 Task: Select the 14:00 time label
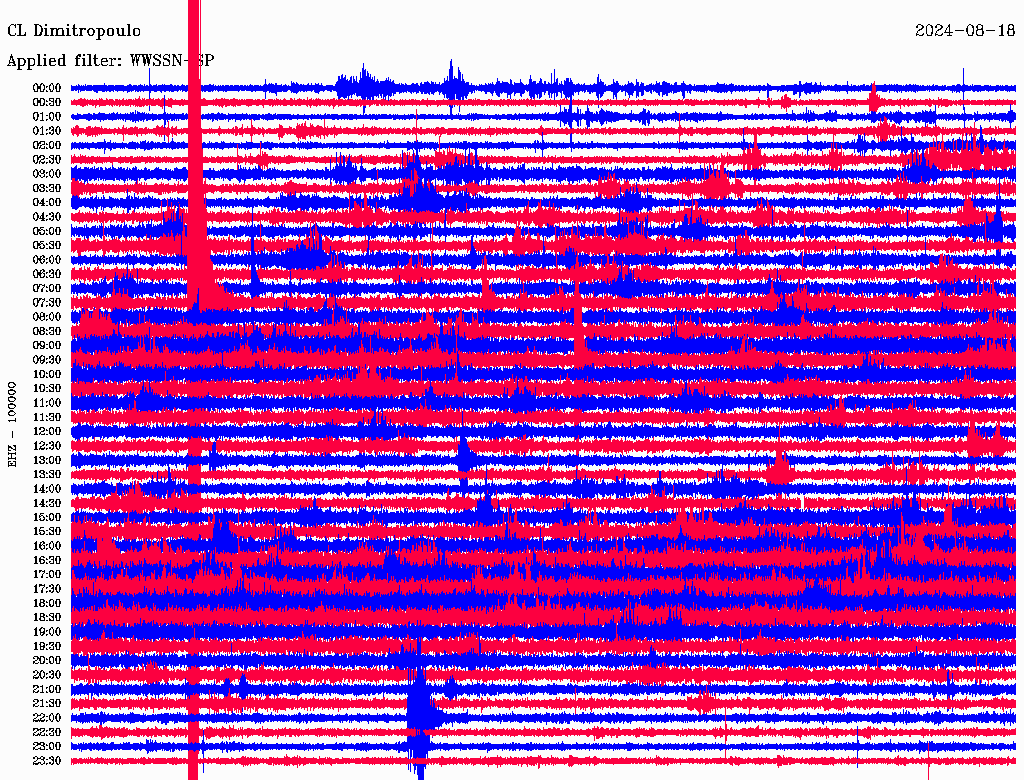click(47, 489)
